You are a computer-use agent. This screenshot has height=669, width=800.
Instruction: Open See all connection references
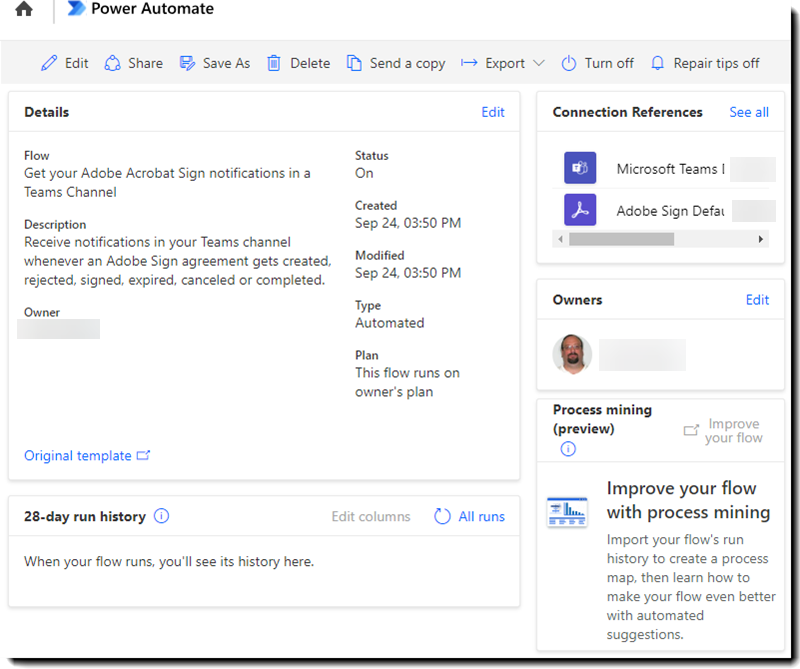click(748, 112)
